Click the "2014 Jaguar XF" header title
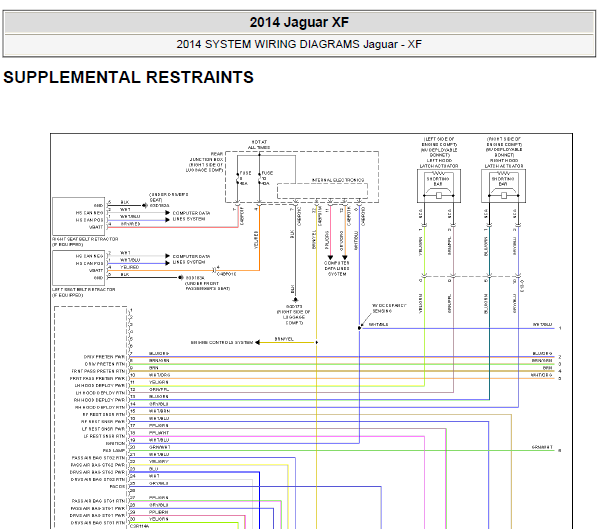 point(299,22)
